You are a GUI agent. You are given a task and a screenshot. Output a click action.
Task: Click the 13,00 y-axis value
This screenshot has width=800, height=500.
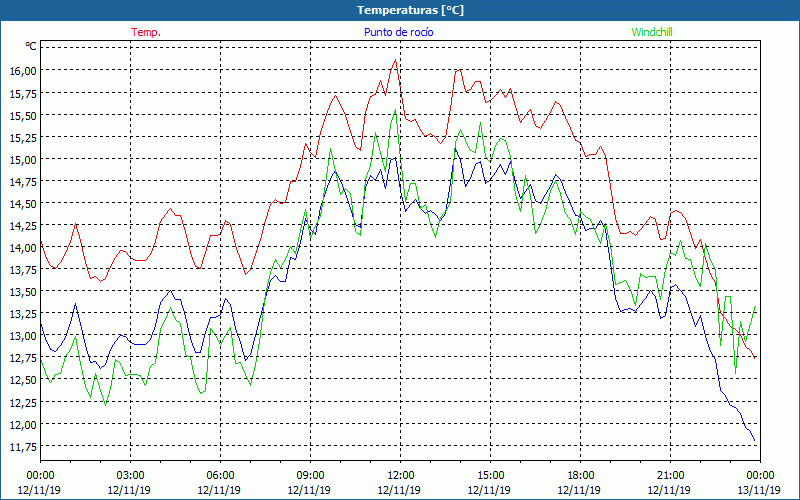(23, 336)
